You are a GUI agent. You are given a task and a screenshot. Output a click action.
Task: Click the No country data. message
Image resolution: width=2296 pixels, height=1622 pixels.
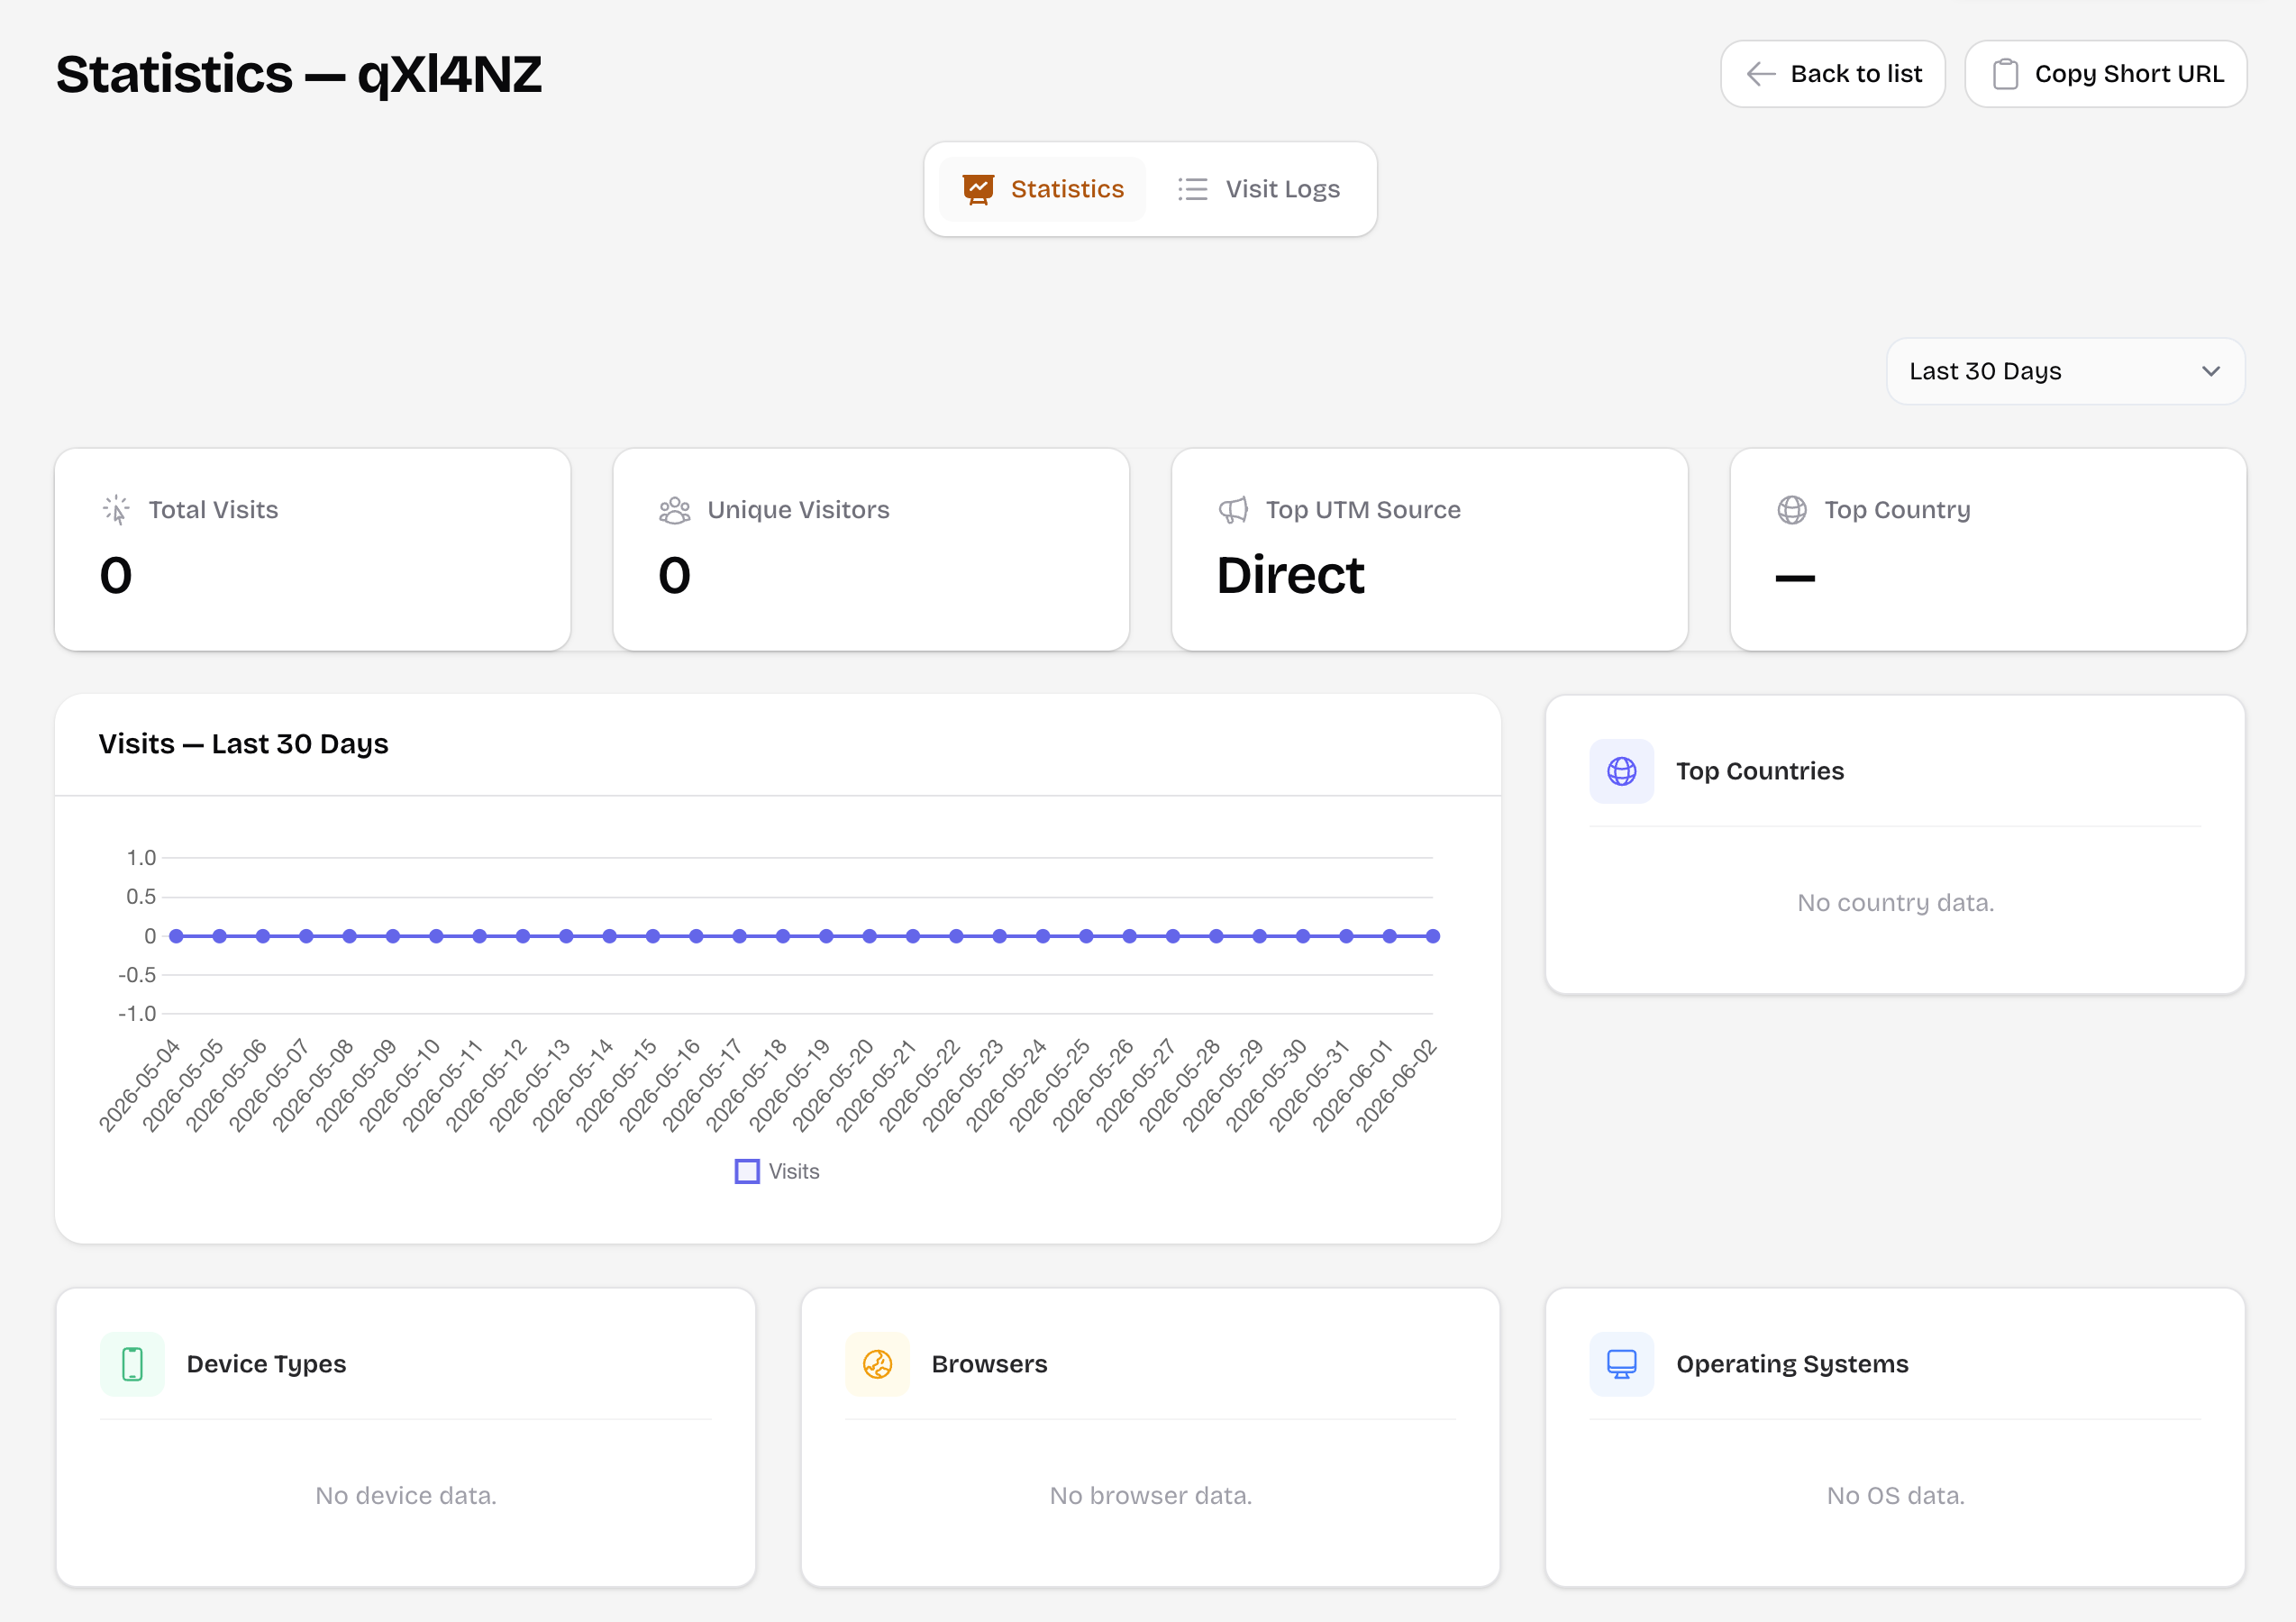pyautogui.click(x=1895, y=902)
